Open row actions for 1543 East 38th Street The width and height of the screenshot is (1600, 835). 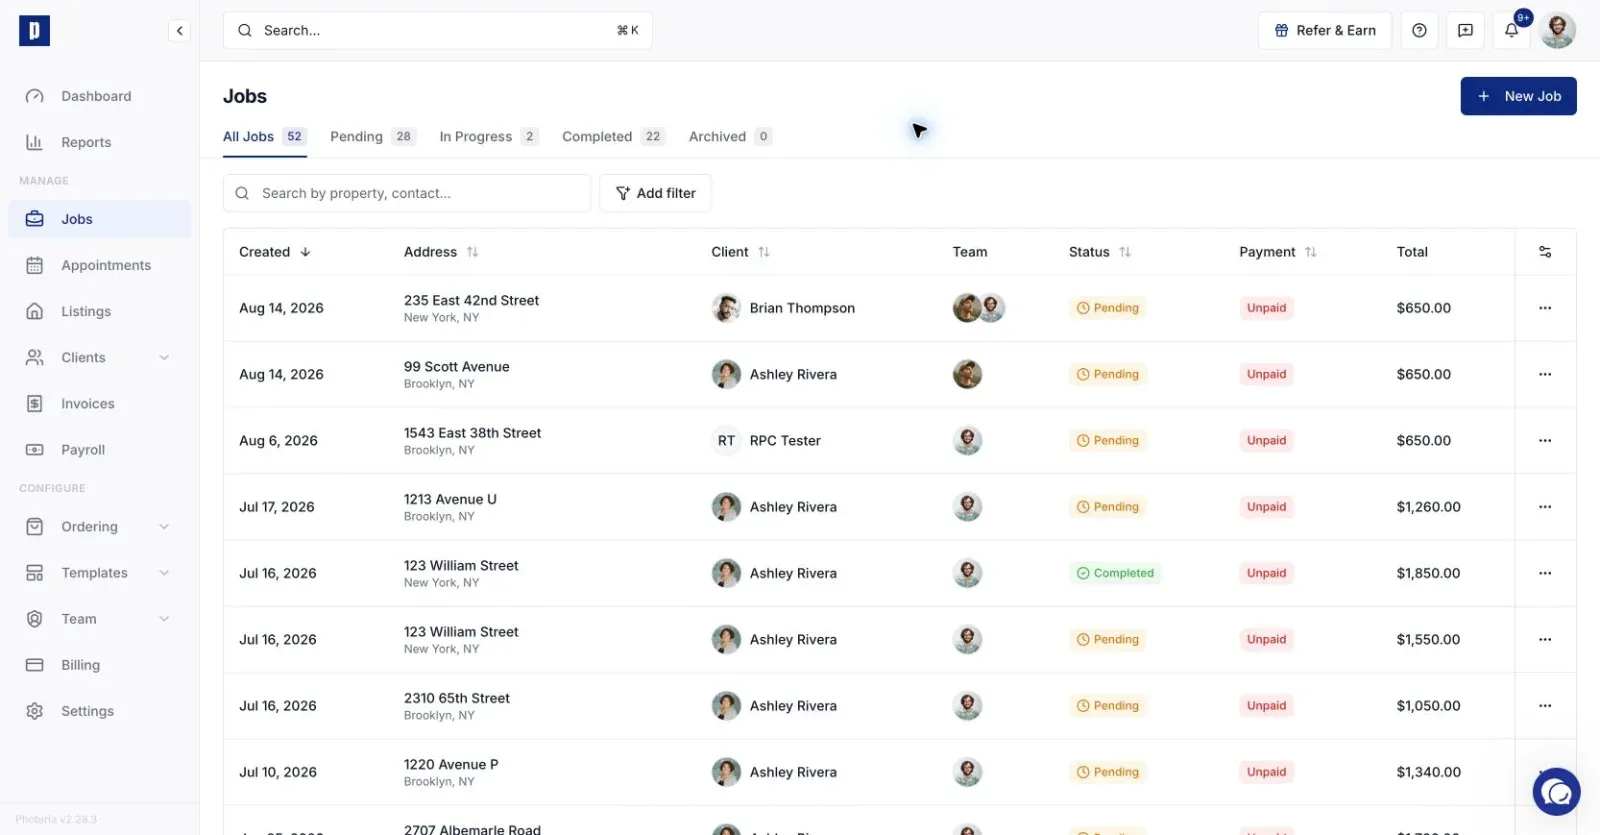click(1545, 440)
